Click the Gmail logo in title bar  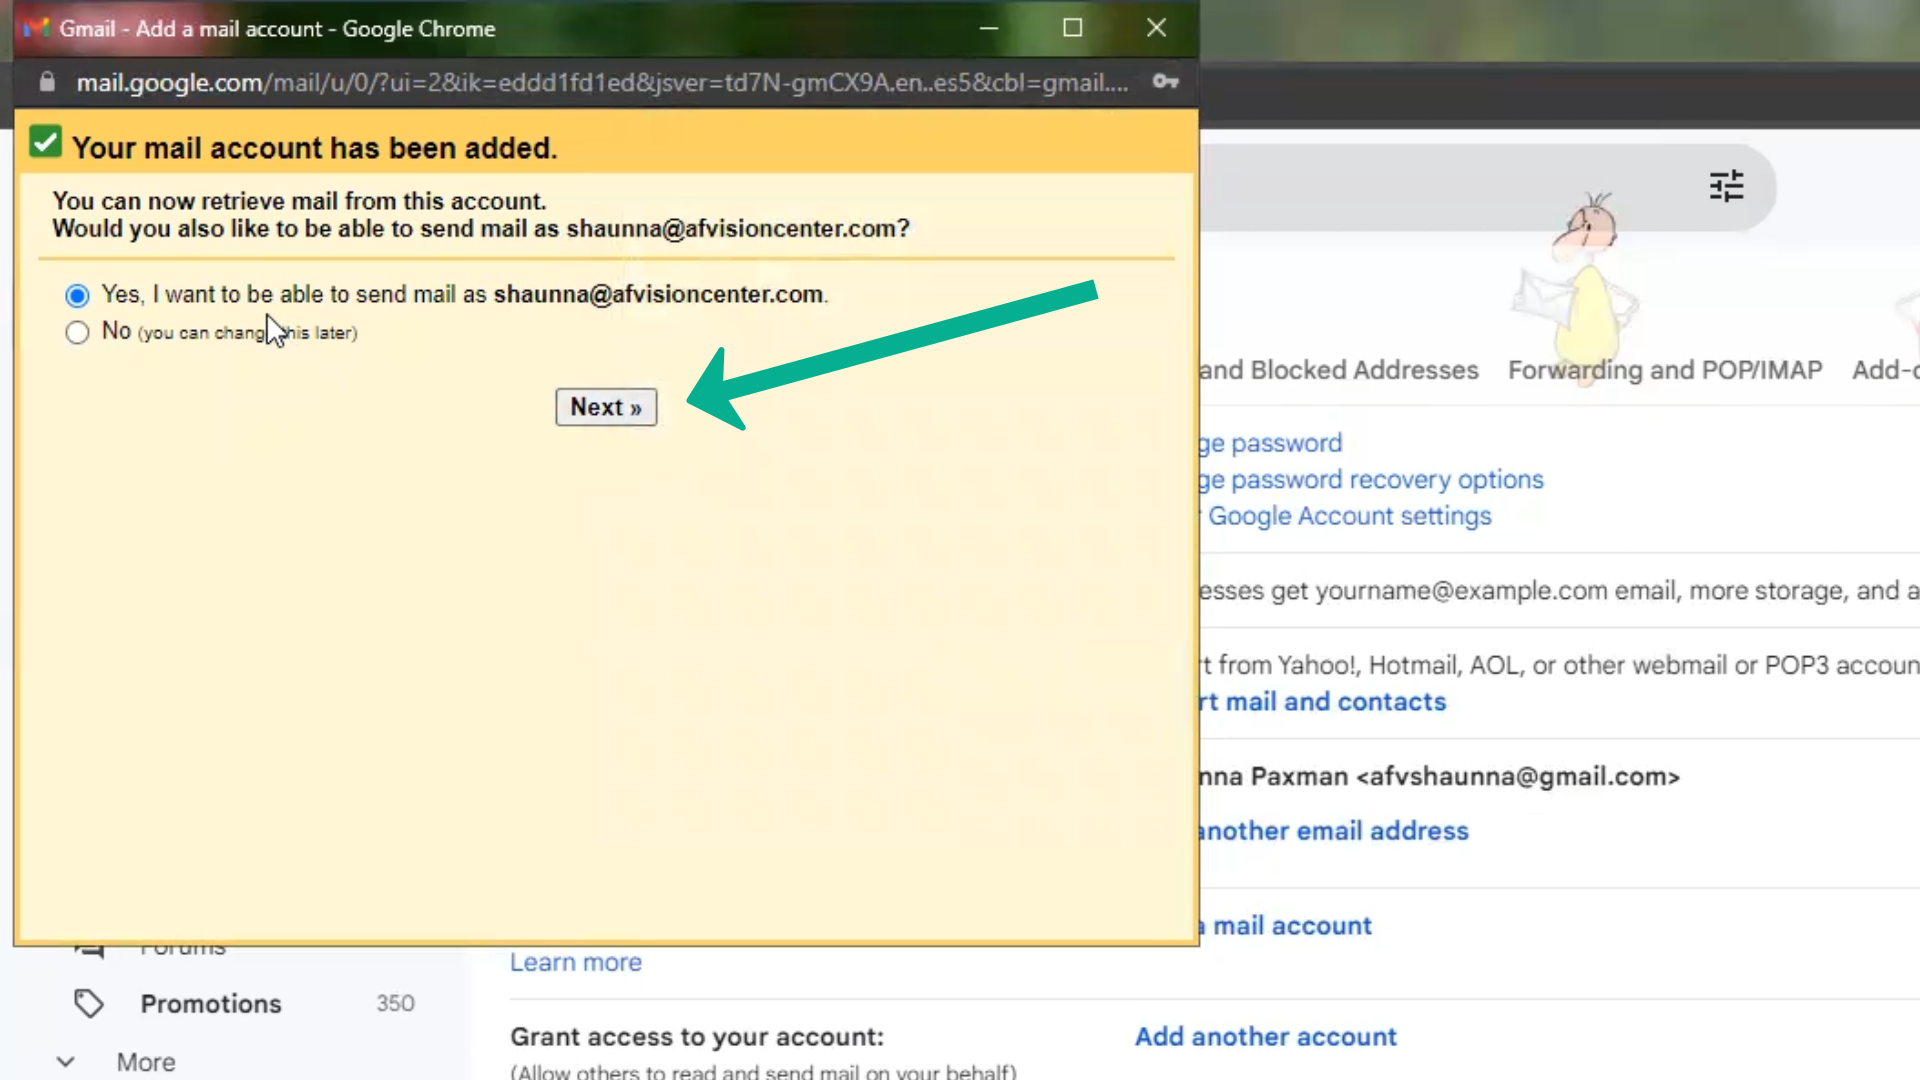36,28
